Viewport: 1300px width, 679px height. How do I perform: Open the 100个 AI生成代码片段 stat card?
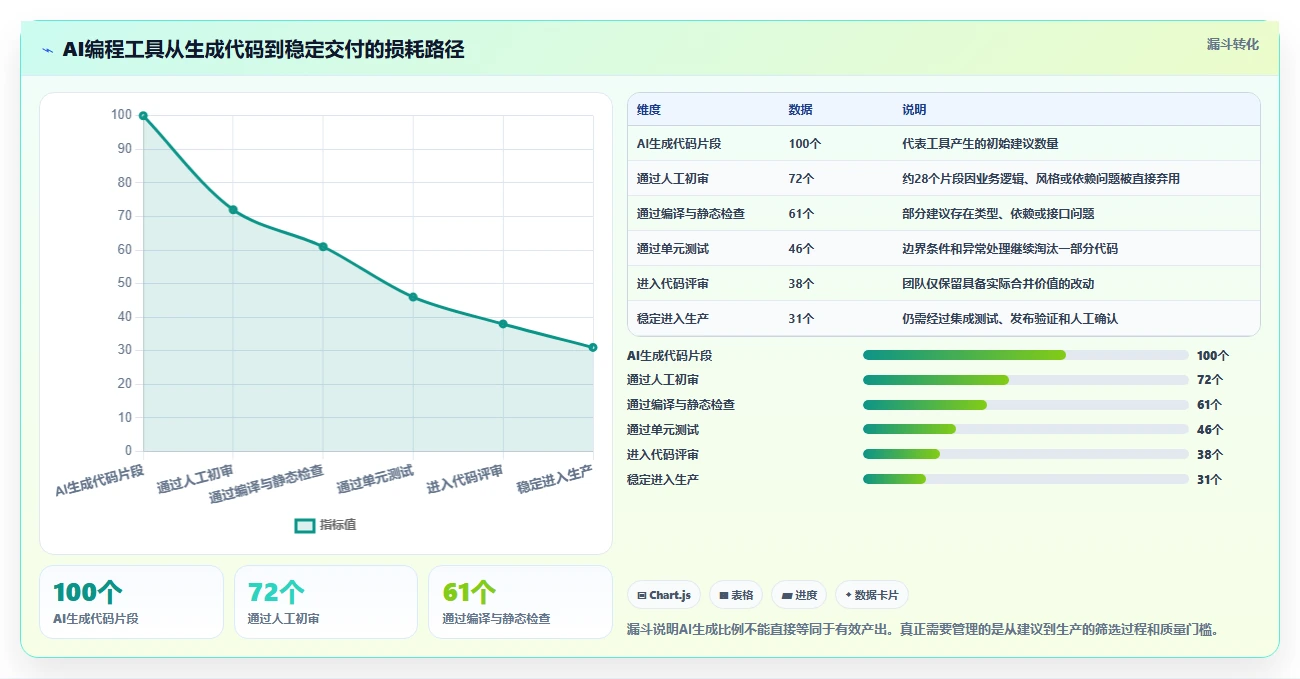click(131, 602)
